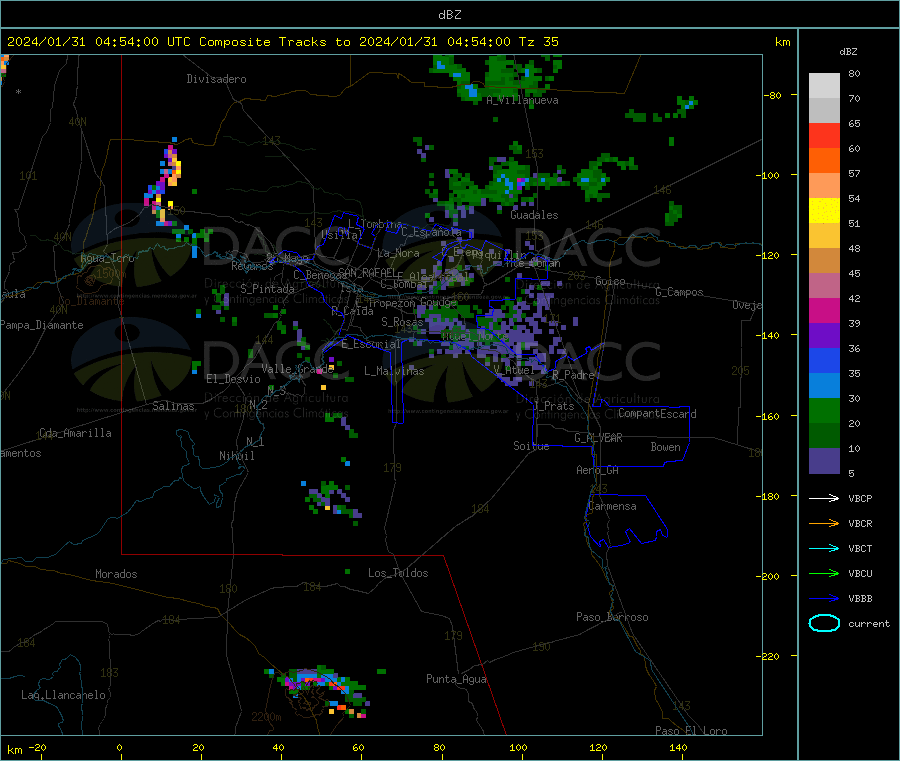Click the blue Carmensa polygon outline
Image resolution: width=900 pixels, height=761 pixels.
(626, 521)
